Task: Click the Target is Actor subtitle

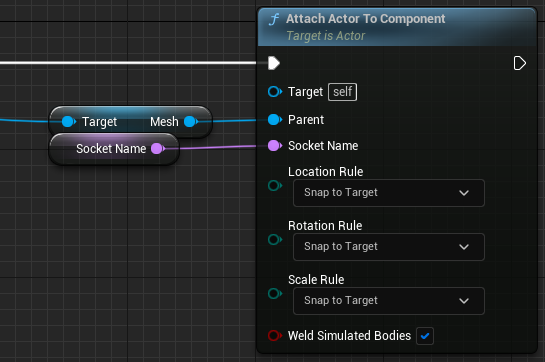Action: click(x=326, y=36)
